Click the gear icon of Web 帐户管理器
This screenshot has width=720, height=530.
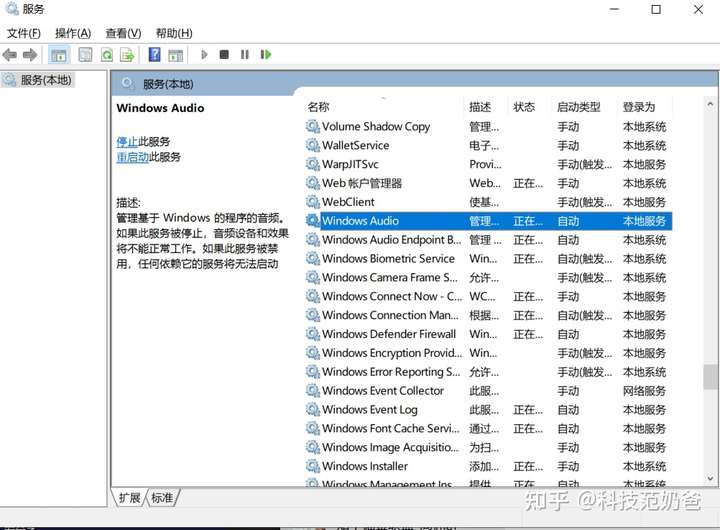click(x=313, y=183)
